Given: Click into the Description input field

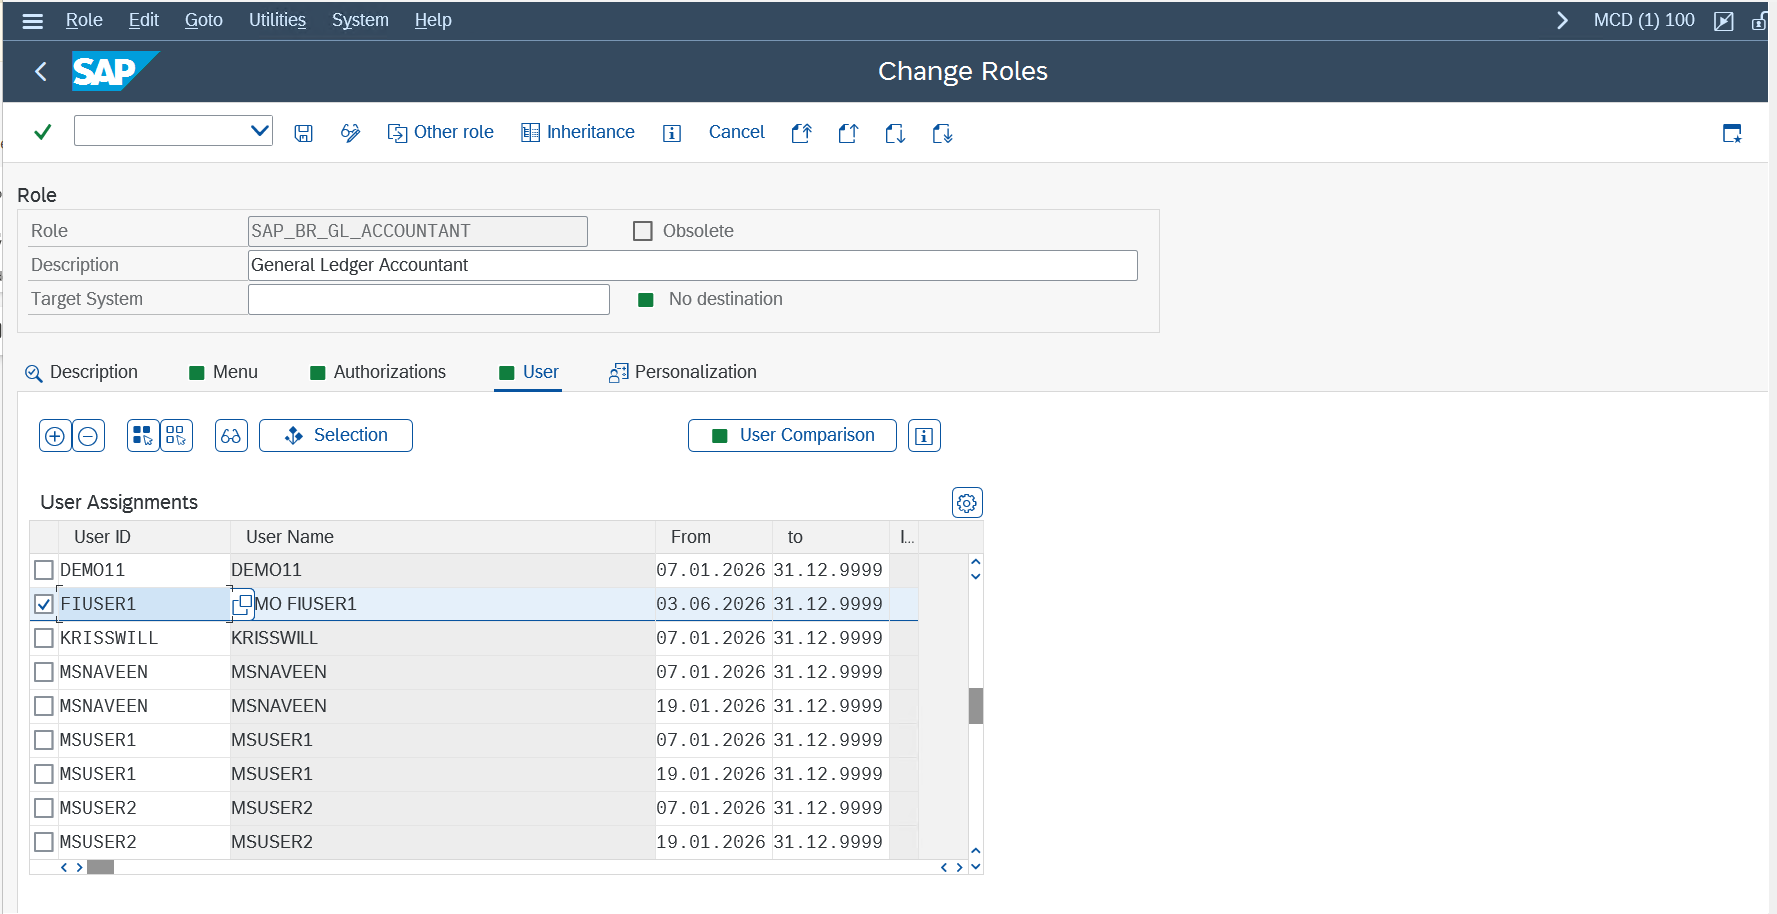Looking at the screenshot, I should pyautogui.click(x=692, y=265).
